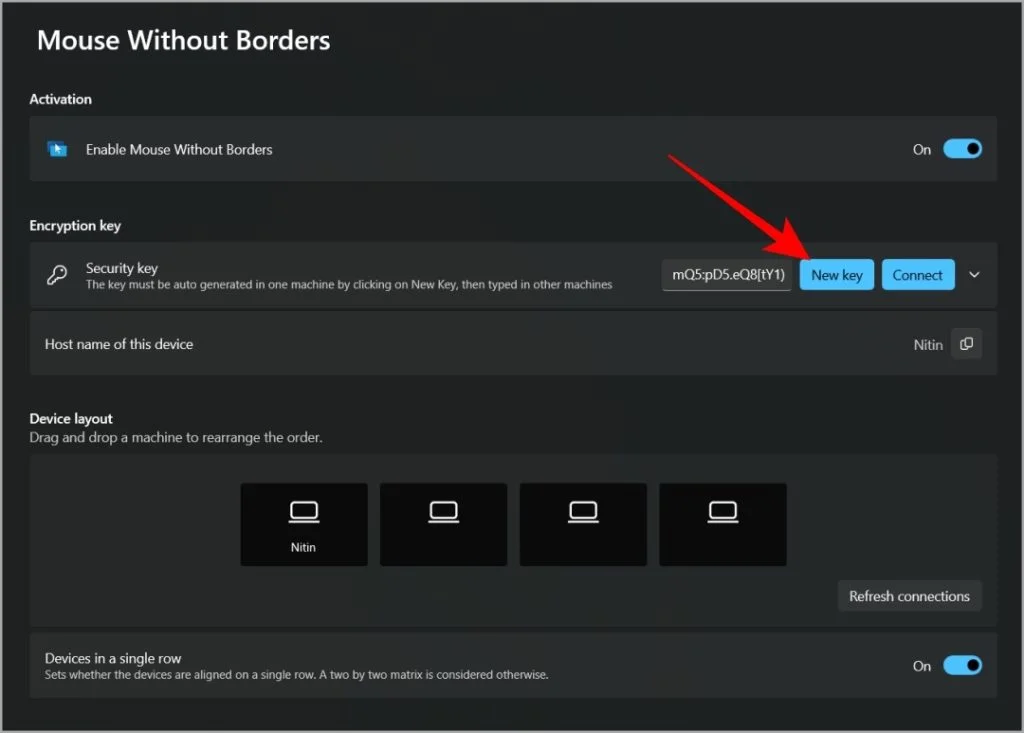Click the security key icon

point(57,275)
